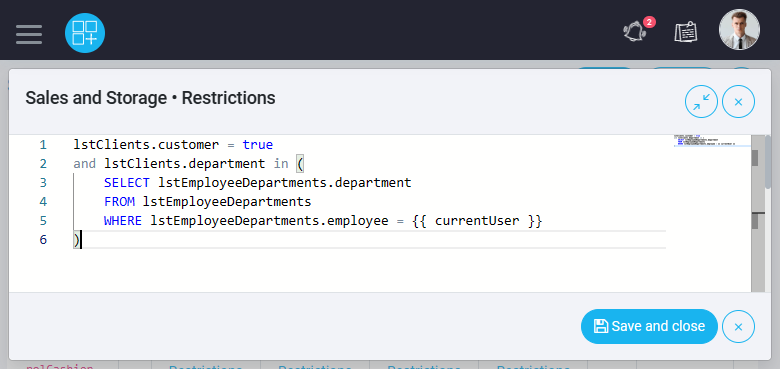Click the SELECT keyword on line 3
The width and height of the screenshot is (780, 369).
127,183
